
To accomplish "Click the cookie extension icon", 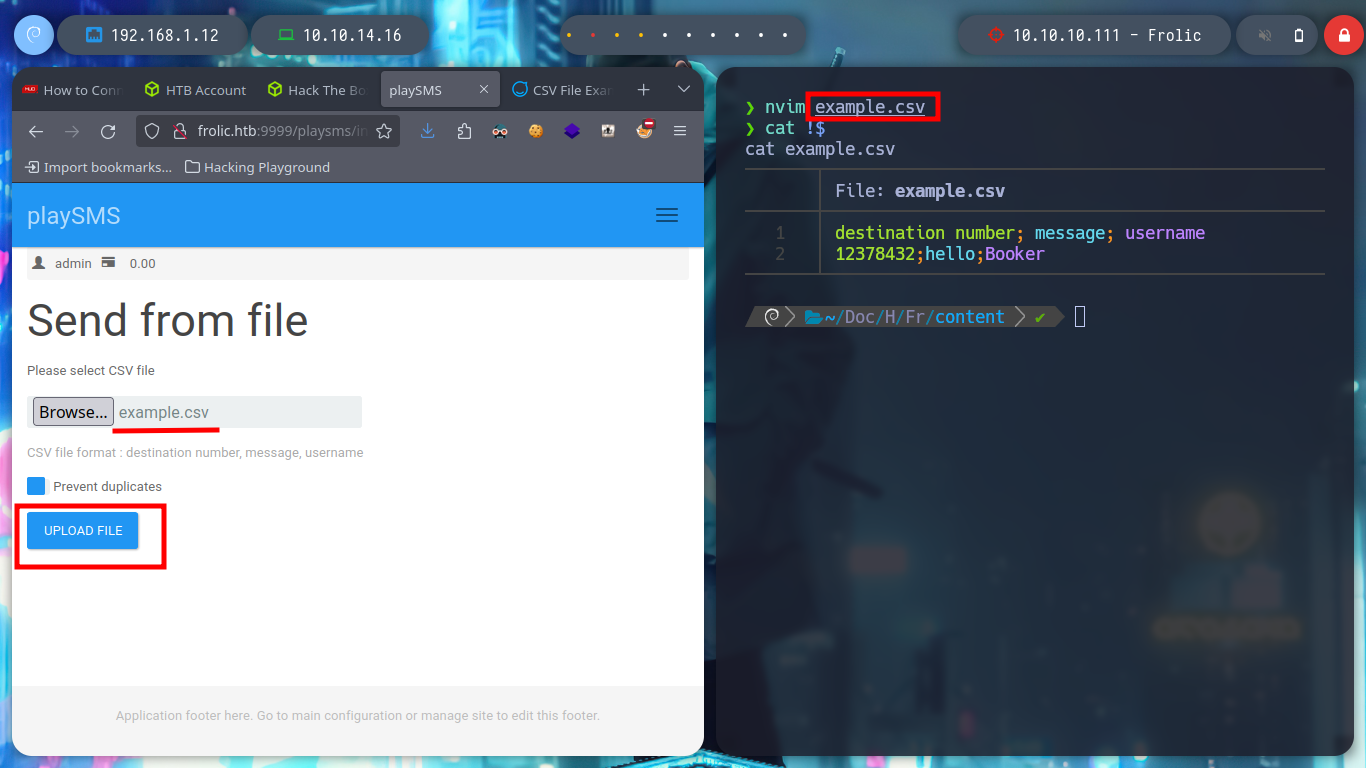I will (536, 131).
